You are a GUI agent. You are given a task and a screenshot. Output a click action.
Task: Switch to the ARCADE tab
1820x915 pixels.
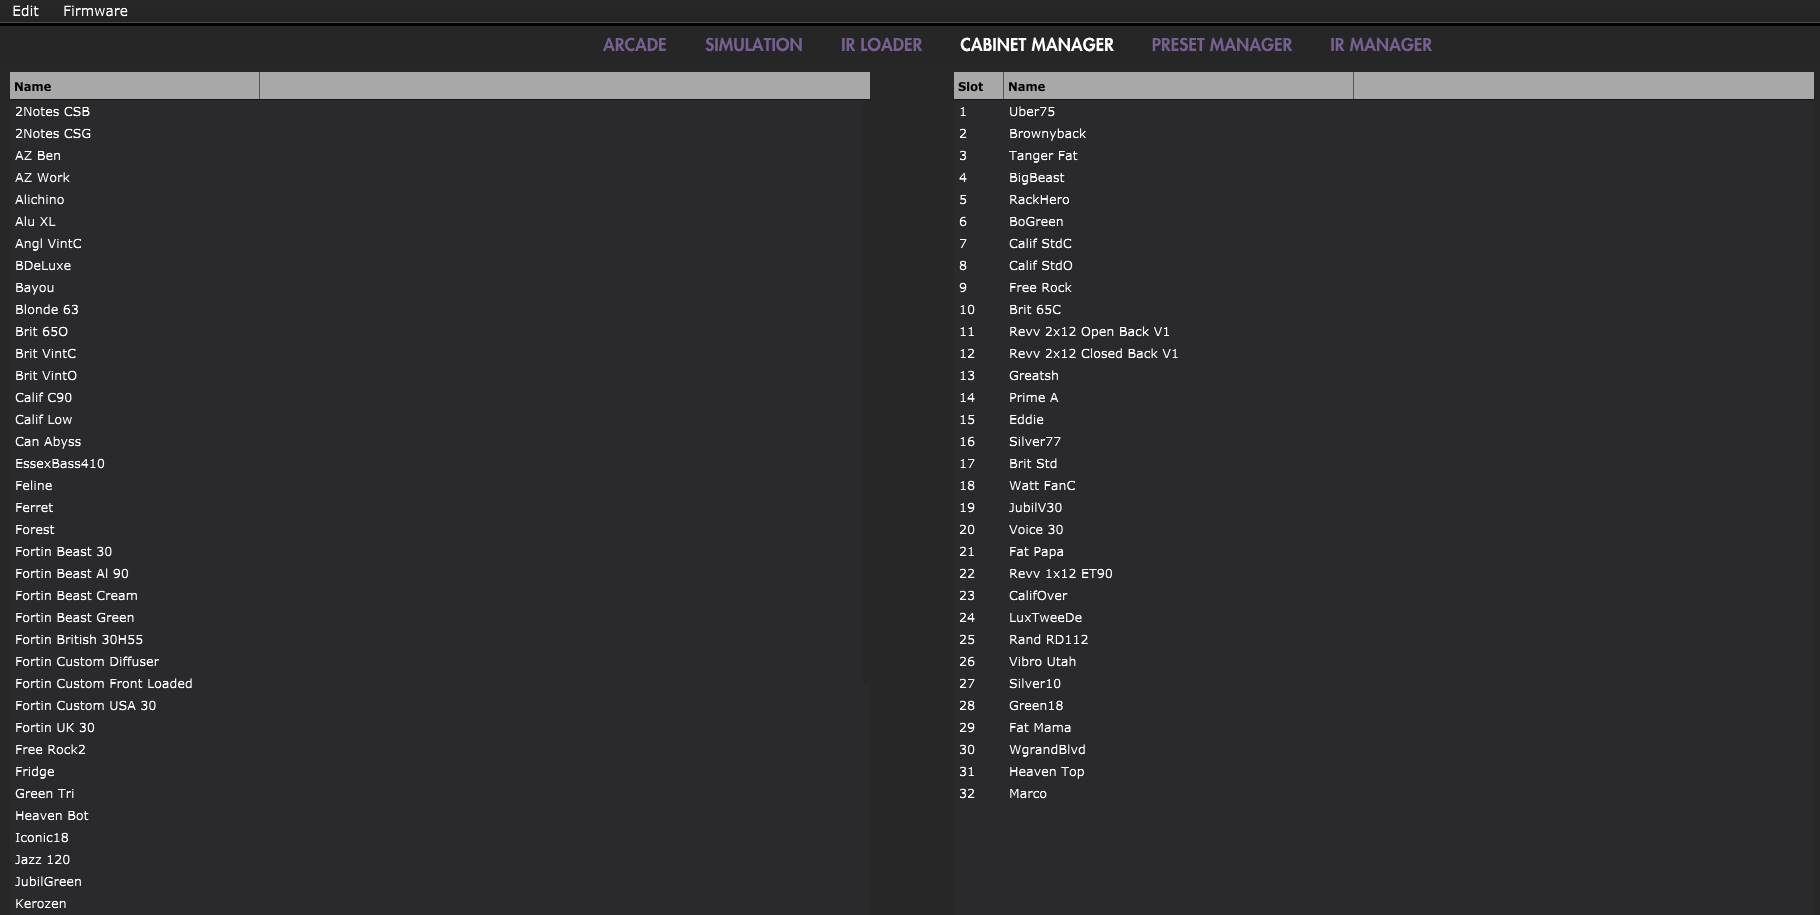point(634,45)
